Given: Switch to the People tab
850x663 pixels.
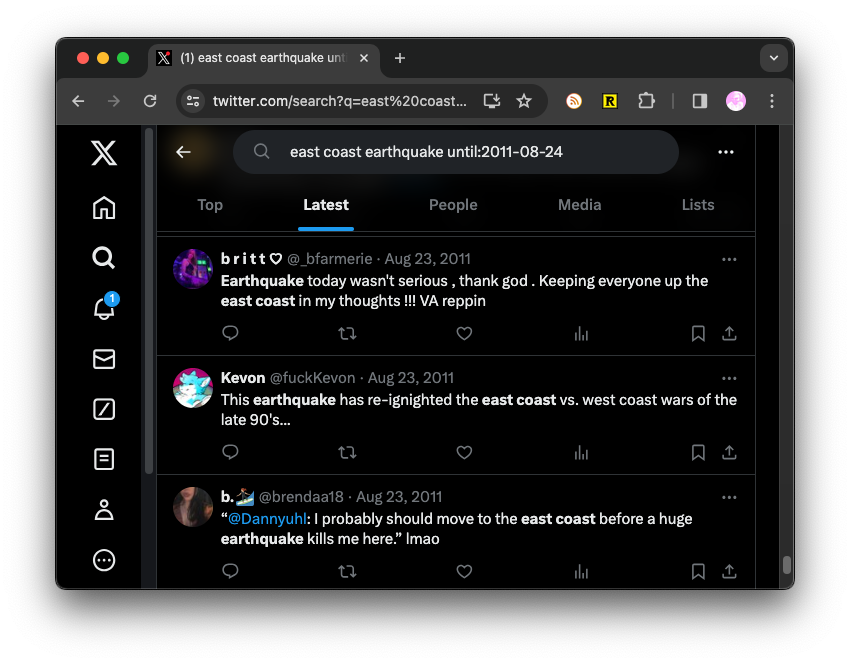Looking at the screenshot, I should 453,204.
